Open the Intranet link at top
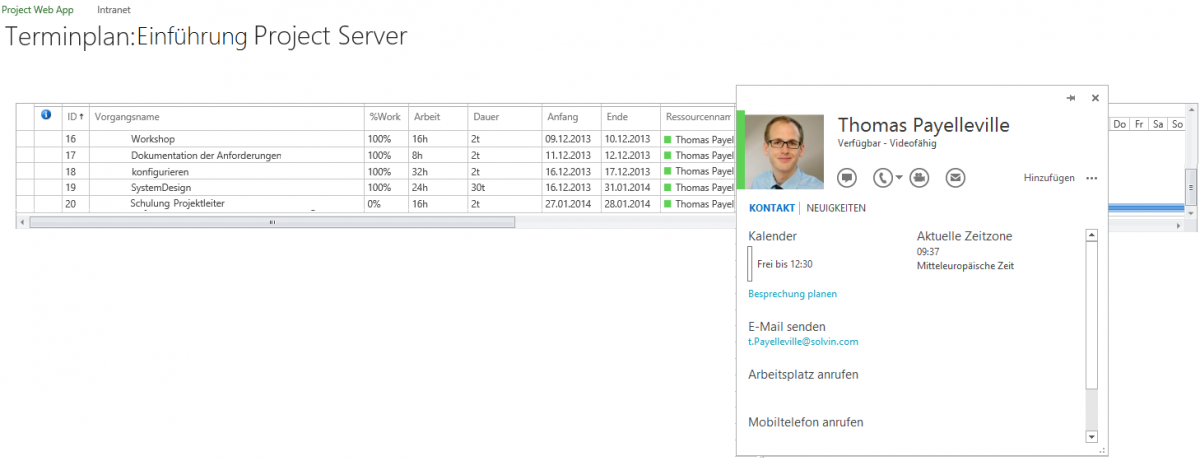 [115, 9]
